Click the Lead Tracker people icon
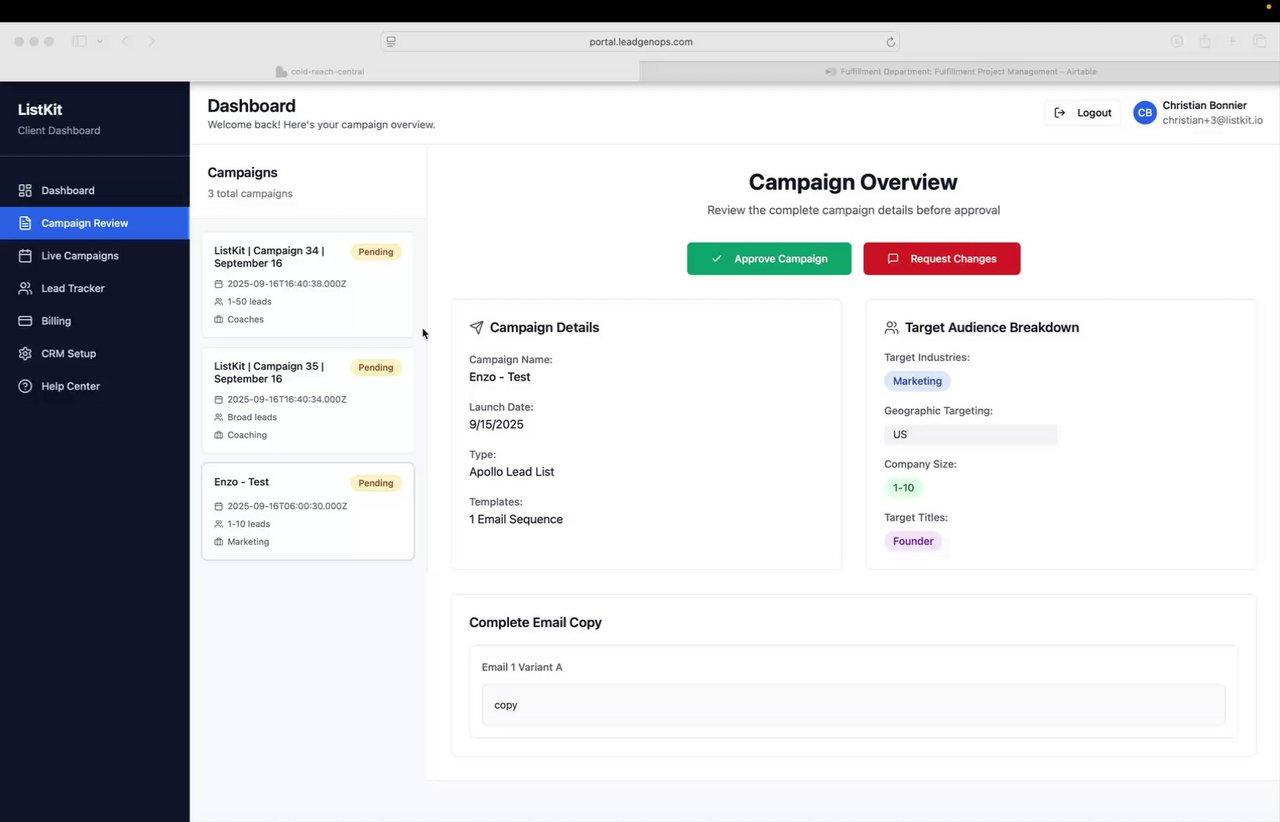1280x822 pixels. click(25, 288)
